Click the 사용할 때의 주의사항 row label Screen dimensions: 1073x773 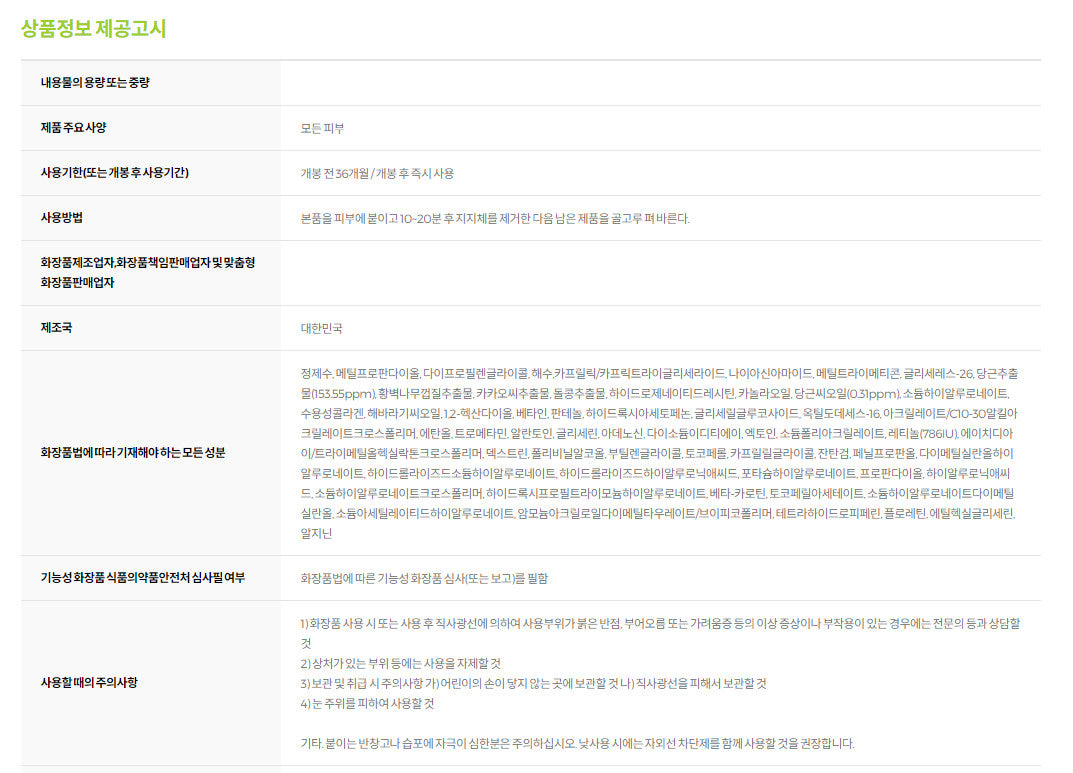click(x=89, y=683)
